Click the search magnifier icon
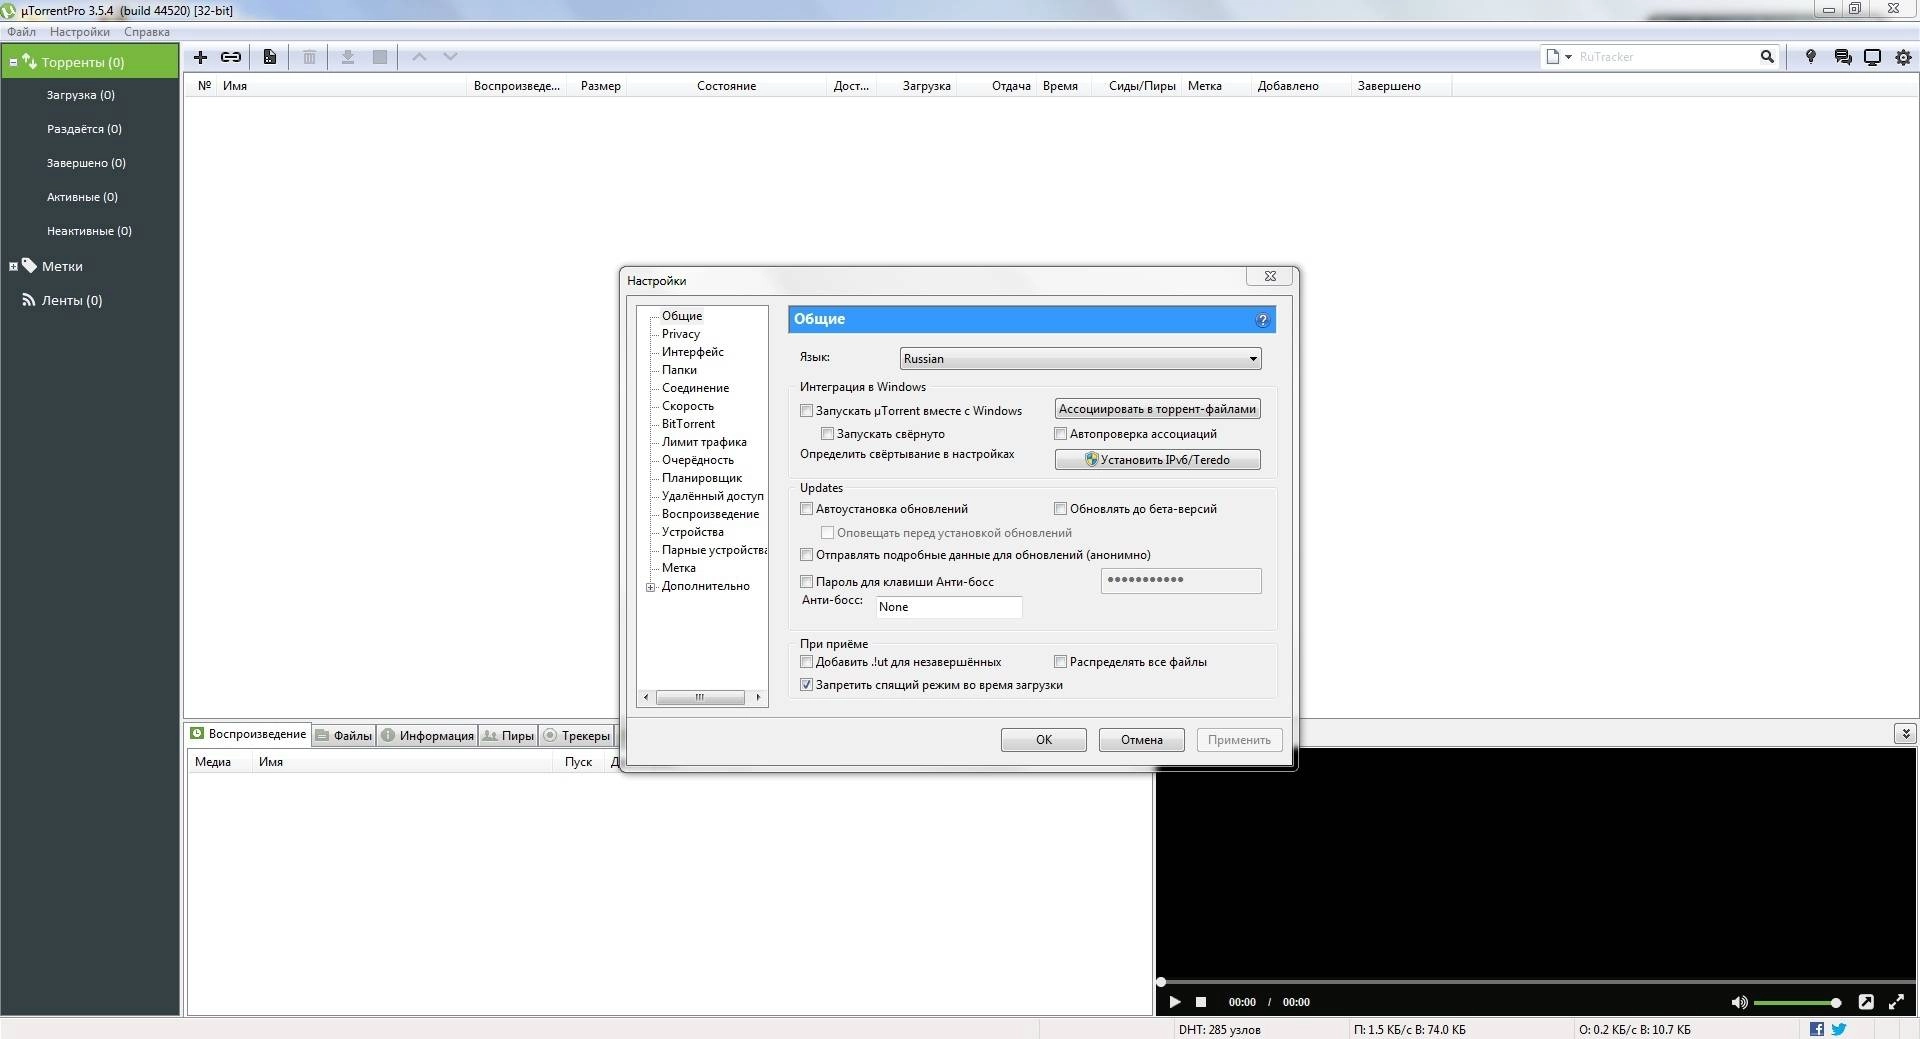This screenshot has width=1920, height=1039. (1767, 57)
